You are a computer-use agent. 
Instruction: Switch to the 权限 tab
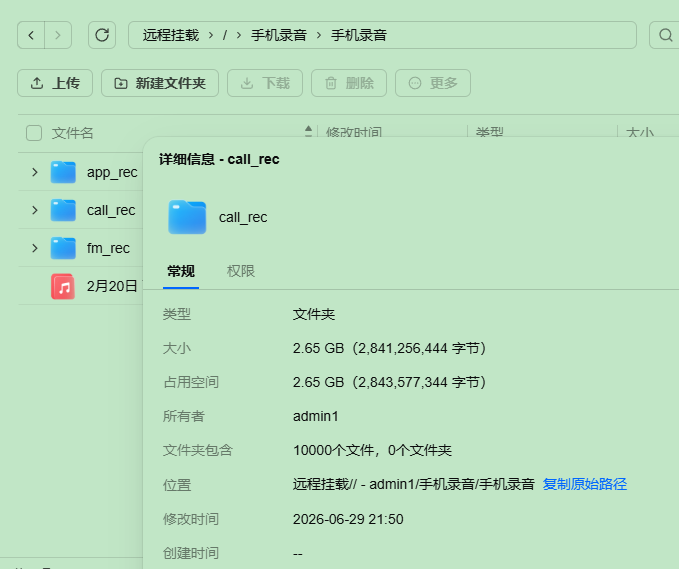241,271
